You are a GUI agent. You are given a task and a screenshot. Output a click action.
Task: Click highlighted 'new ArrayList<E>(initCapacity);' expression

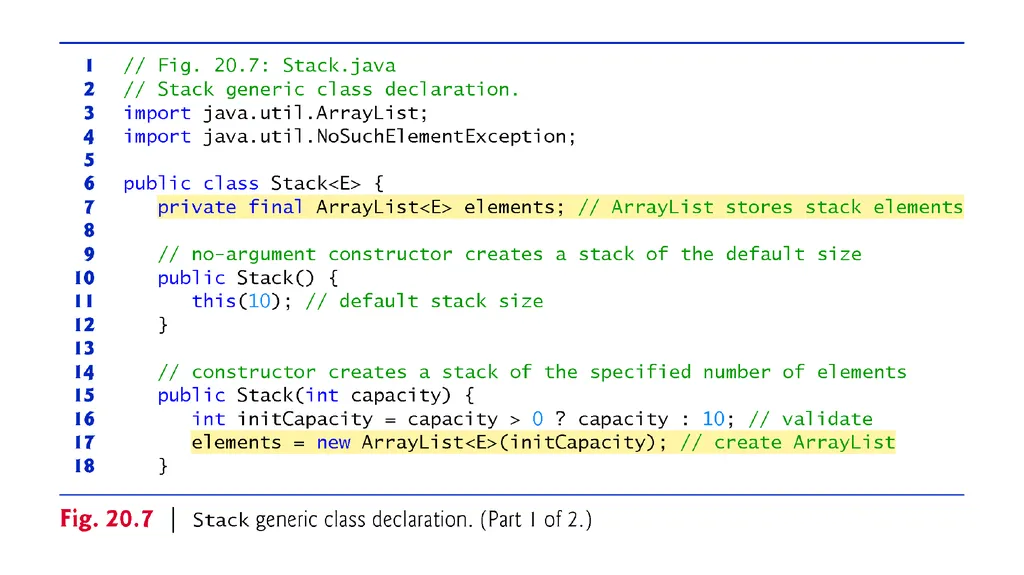tap(492, 442)
